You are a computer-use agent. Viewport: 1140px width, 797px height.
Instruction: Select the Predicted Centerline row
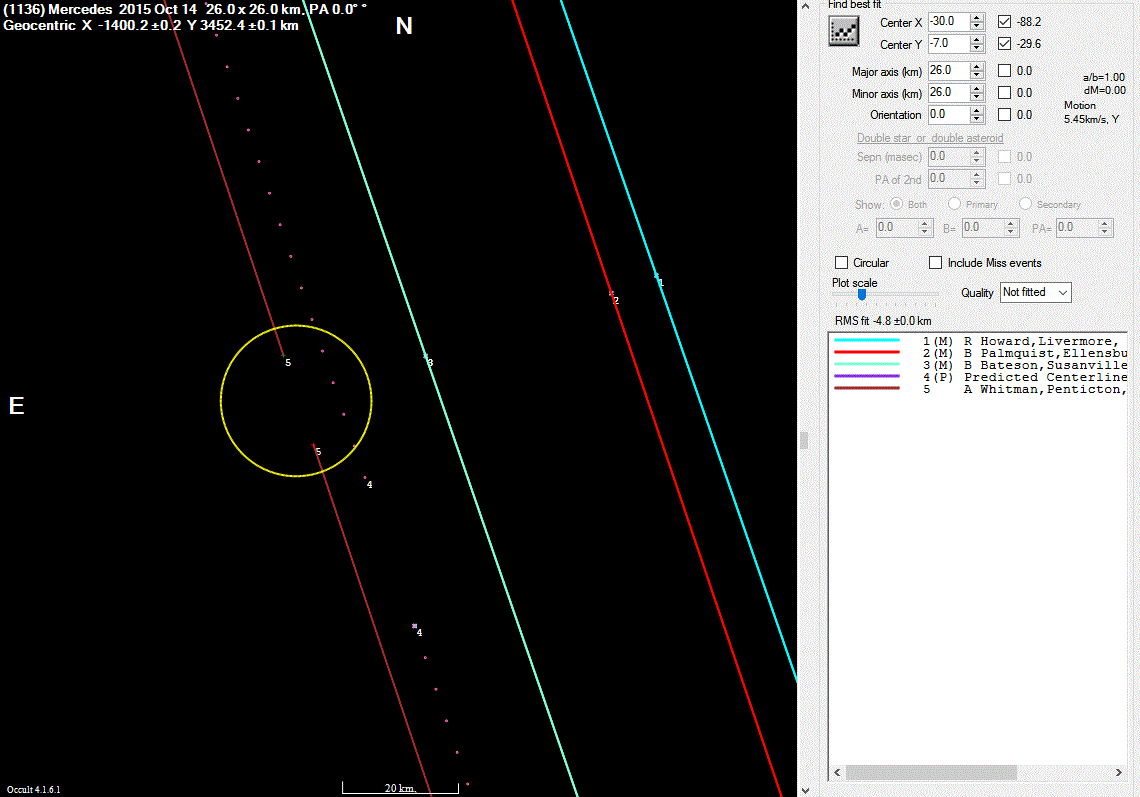[978, 377]
